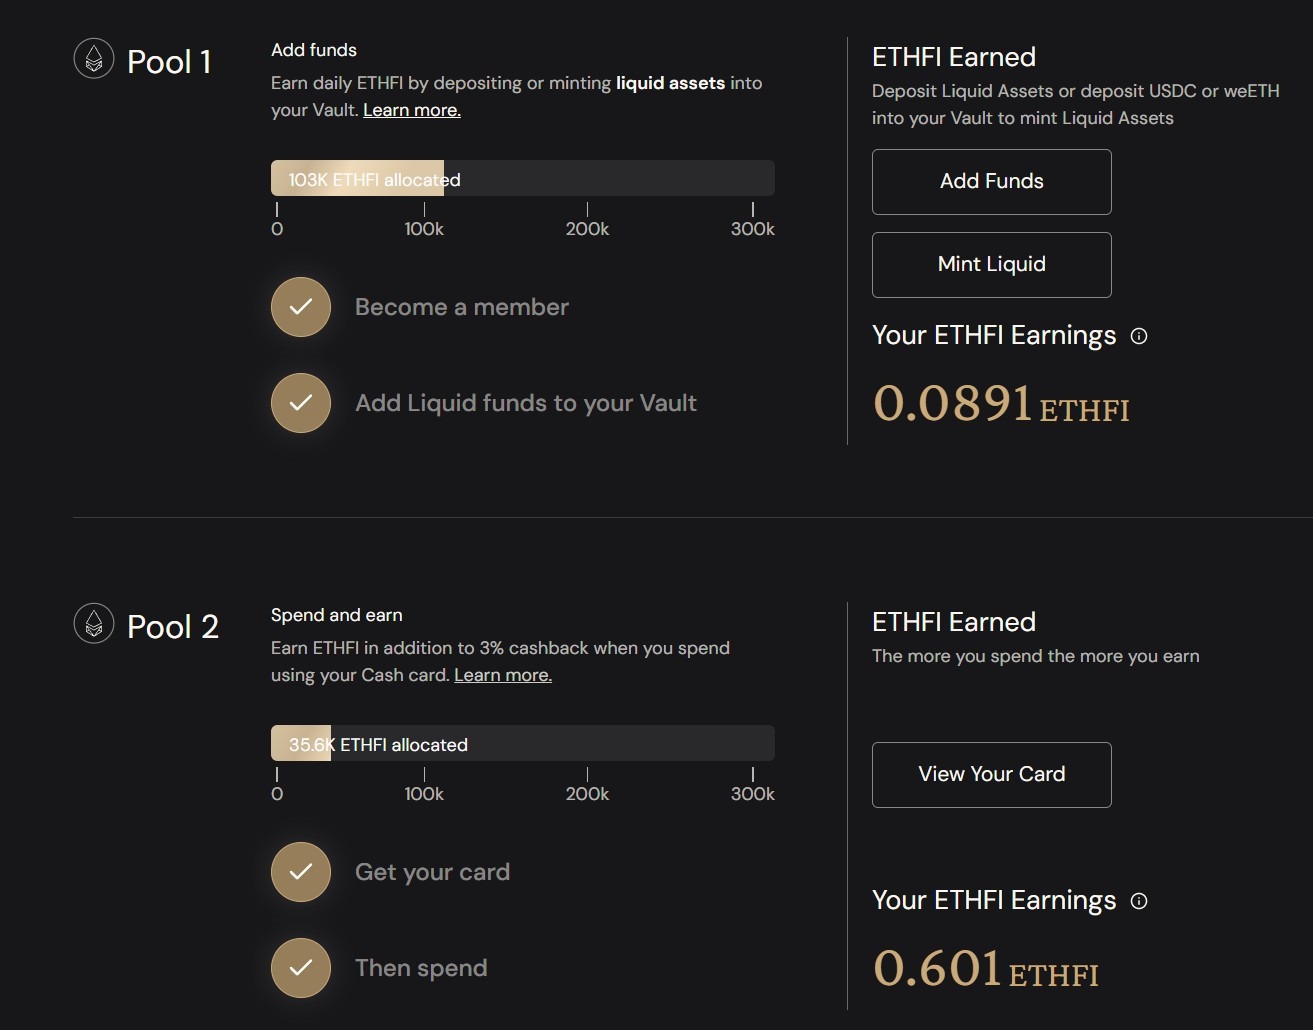Click the 103K ETHFI allocated progress bar
Screen dimensions: 1313x1030
pyautogui.click(x=523, y=178)
